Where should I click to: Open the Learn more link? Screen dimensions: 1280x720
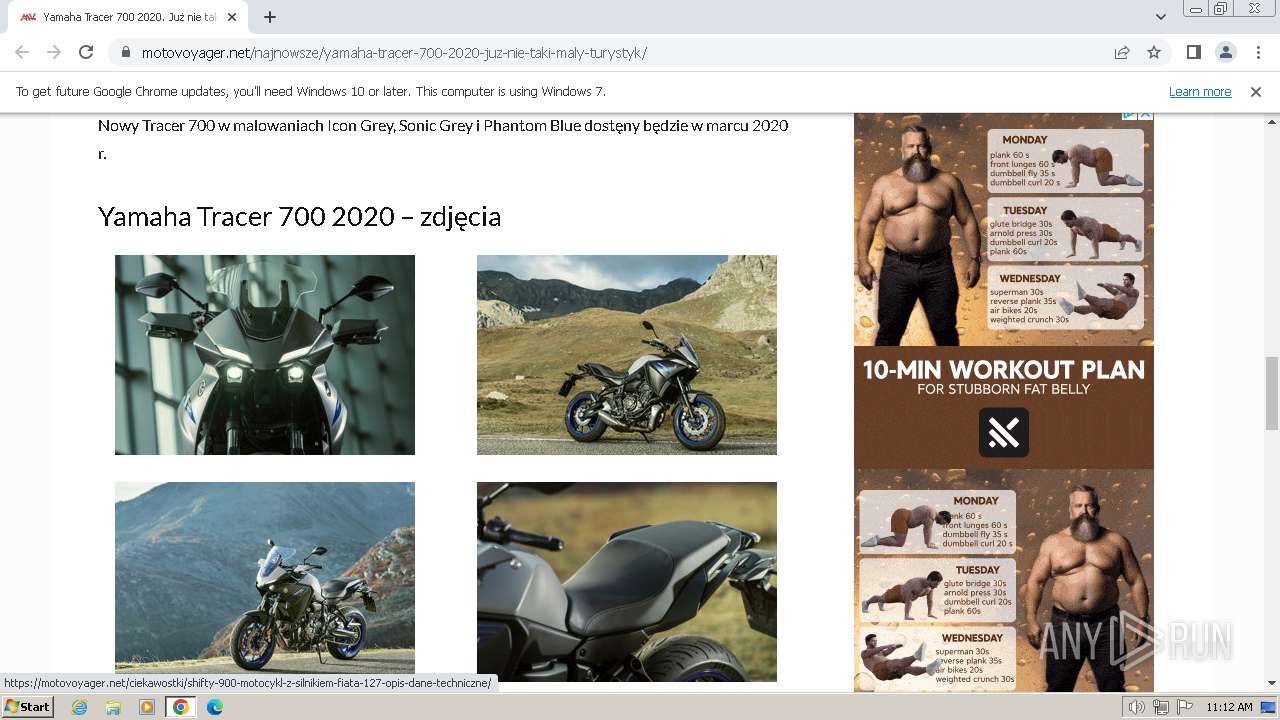(x=1200, y=91)
